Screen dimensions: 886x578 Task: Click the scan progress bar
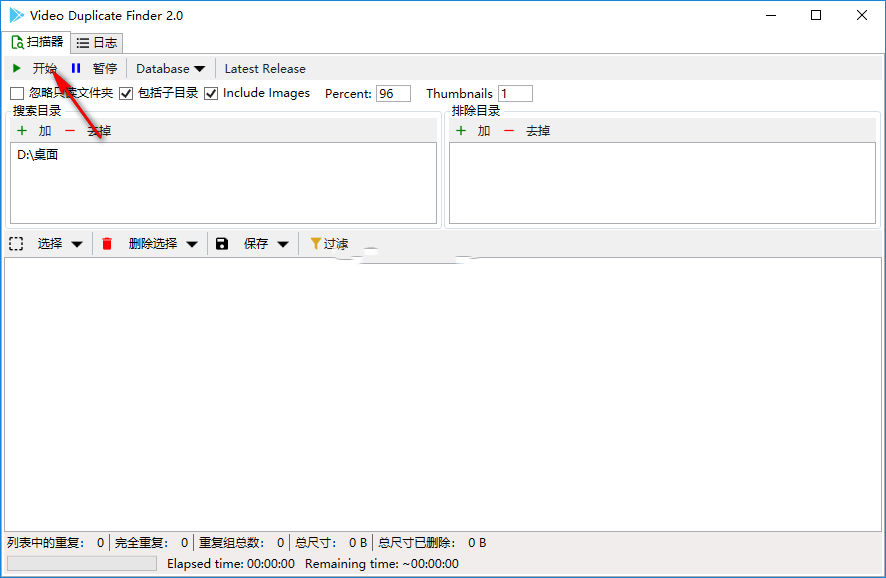click(x=82, y=563)
